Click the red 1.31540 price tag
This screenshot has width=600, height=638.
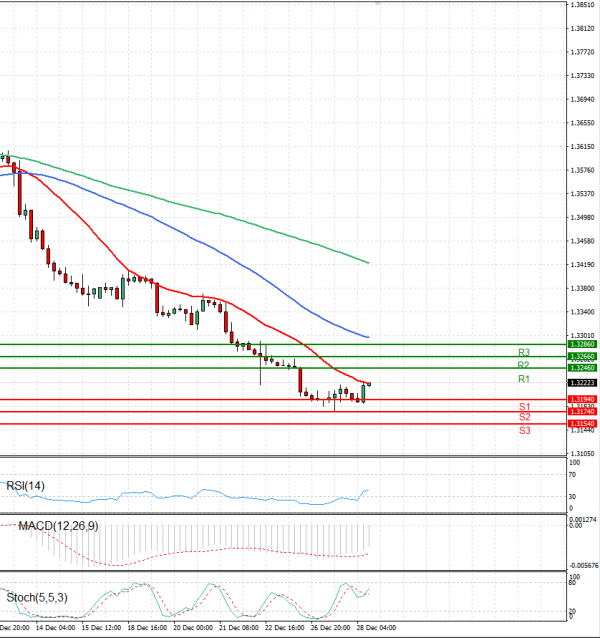582,424
